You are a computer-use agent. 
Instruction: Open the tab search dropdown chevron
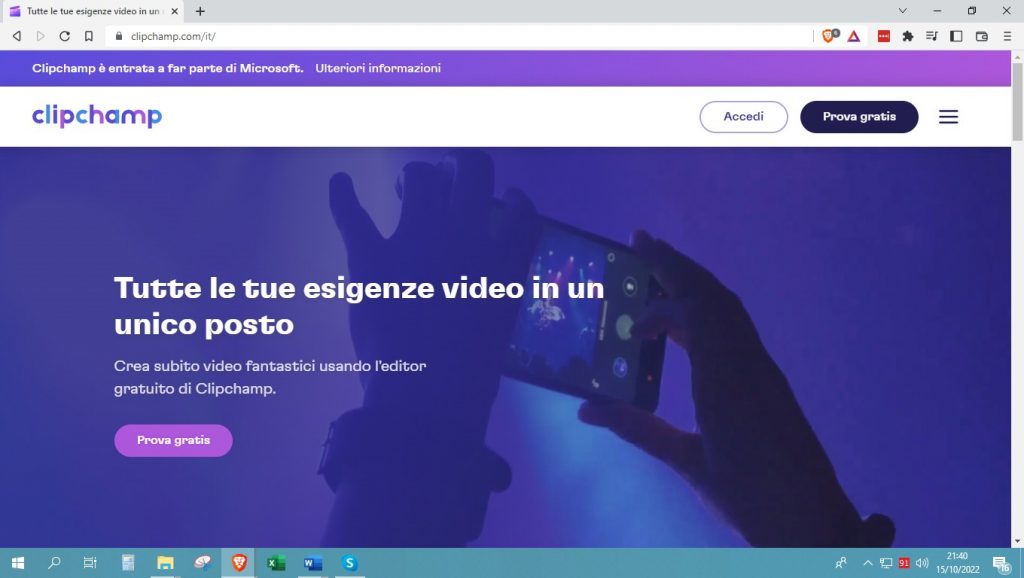pyautogui.click(x=903, y=10)
